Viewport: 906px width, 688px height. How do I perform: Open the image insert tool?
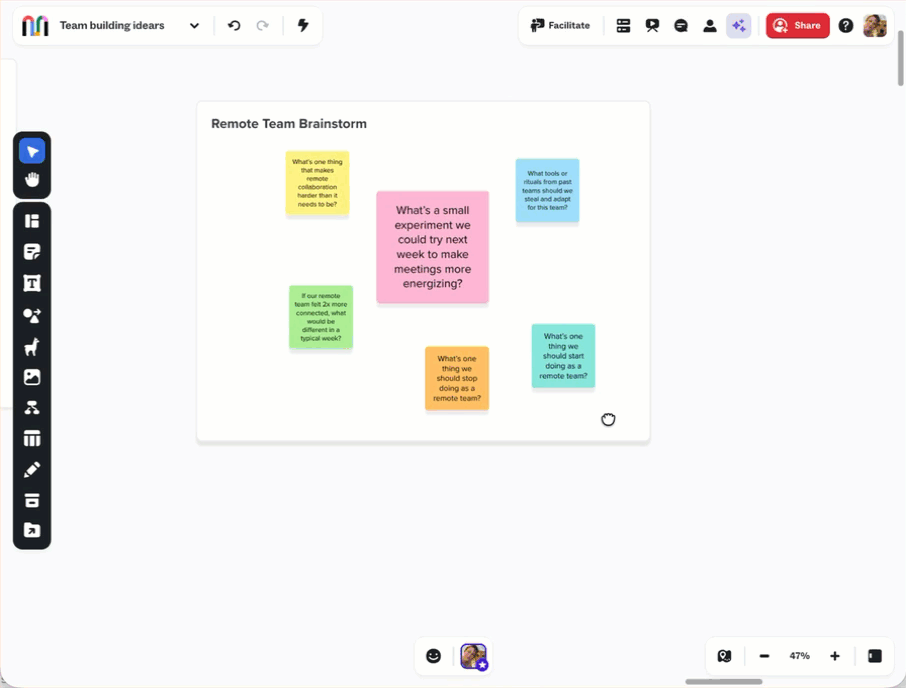click(x=32, y=377)
